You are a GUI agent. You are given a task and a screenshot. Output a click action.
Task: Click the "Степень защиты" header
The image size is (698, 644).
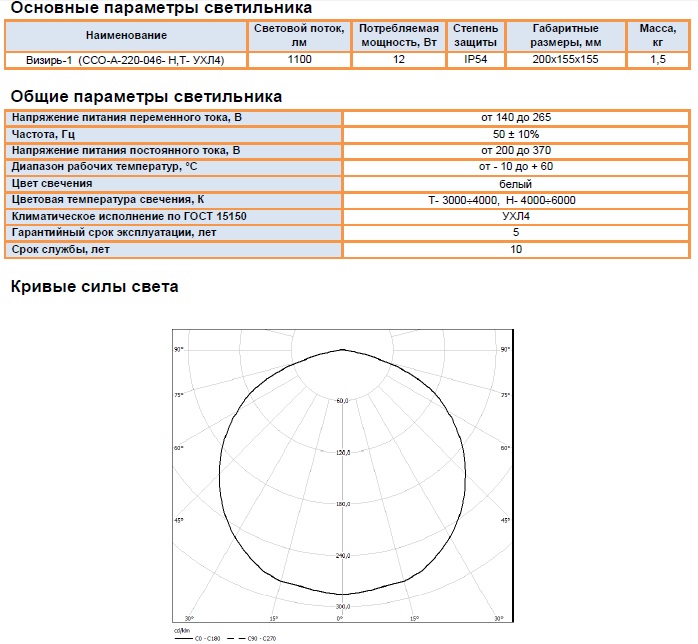(x=475, y=35)
